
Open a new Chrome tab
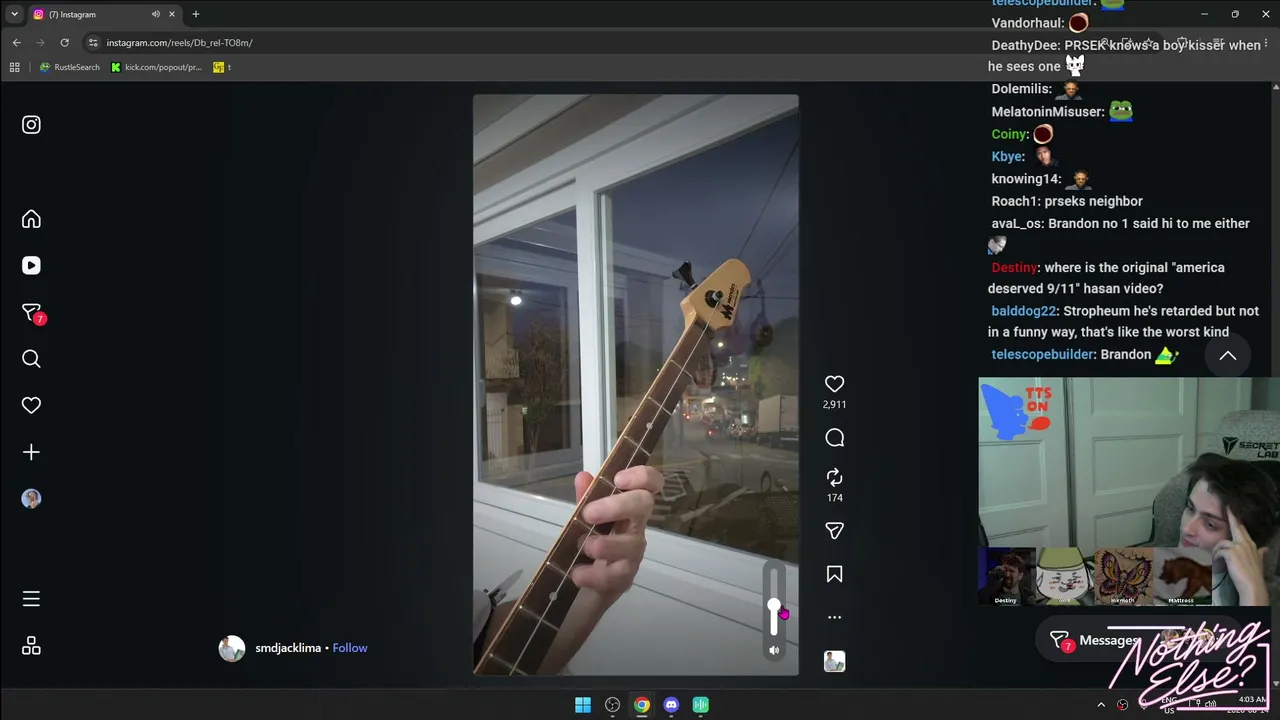196,14
